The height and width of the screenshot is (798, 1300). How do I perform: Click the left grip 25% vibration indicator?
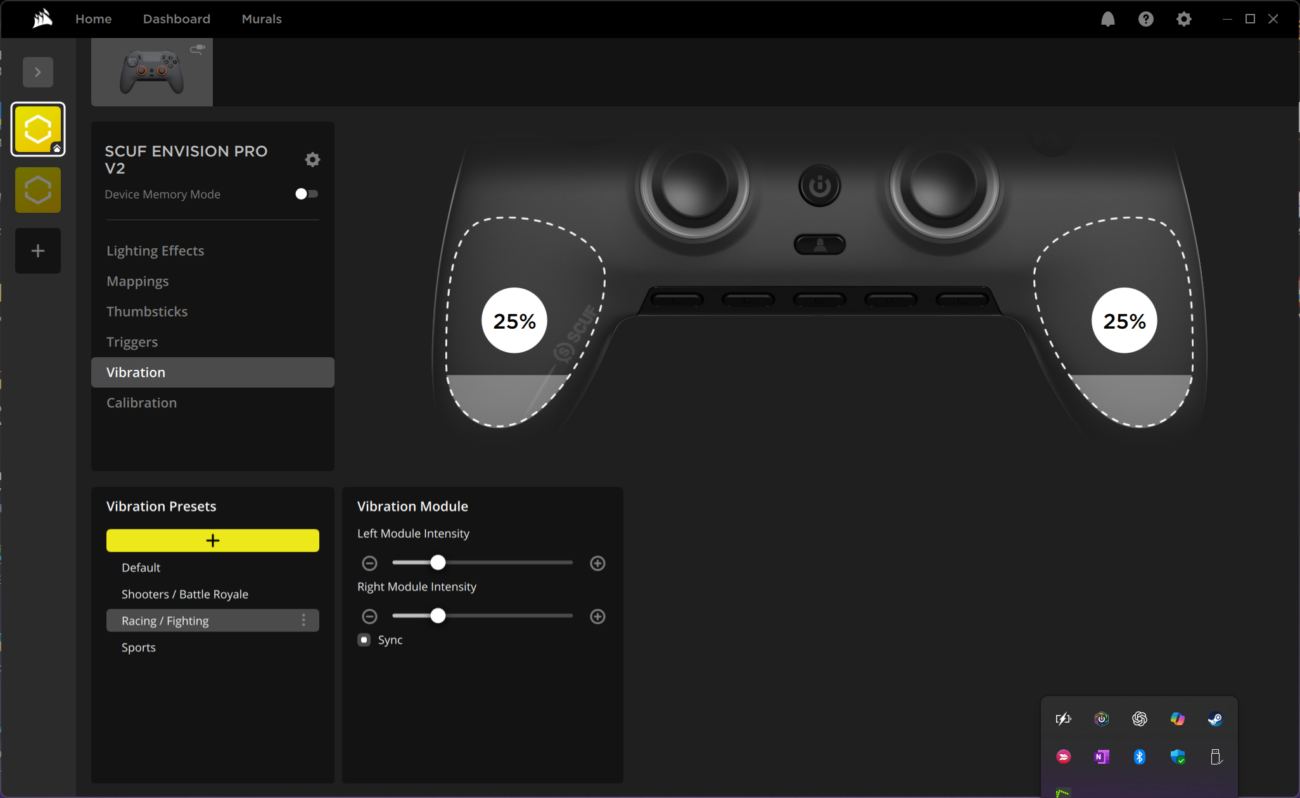tap(515, 321)
